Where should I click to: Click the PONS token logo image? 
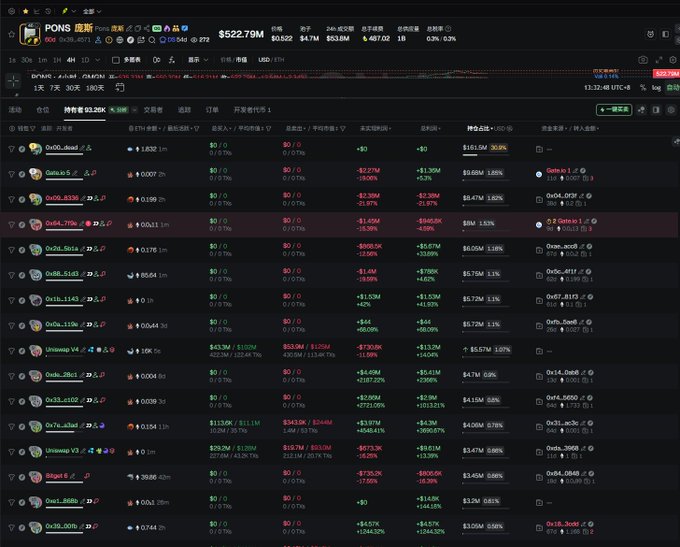pos(30,34)
